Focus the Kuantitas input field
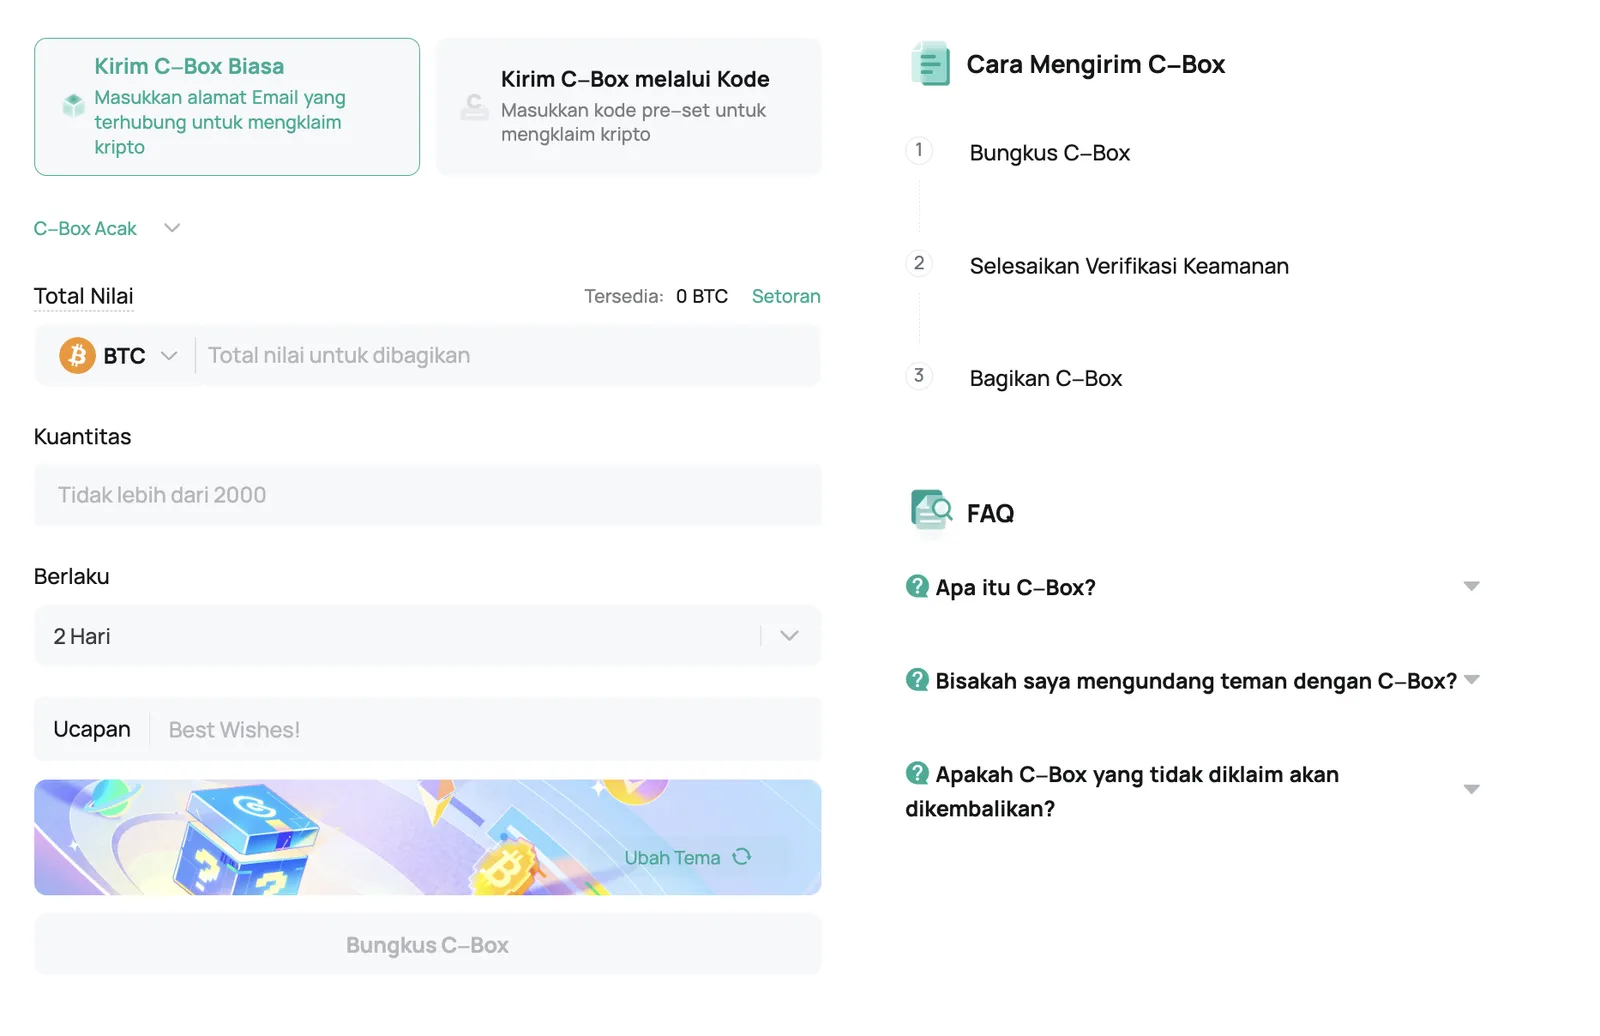 (x=428, y=495)
